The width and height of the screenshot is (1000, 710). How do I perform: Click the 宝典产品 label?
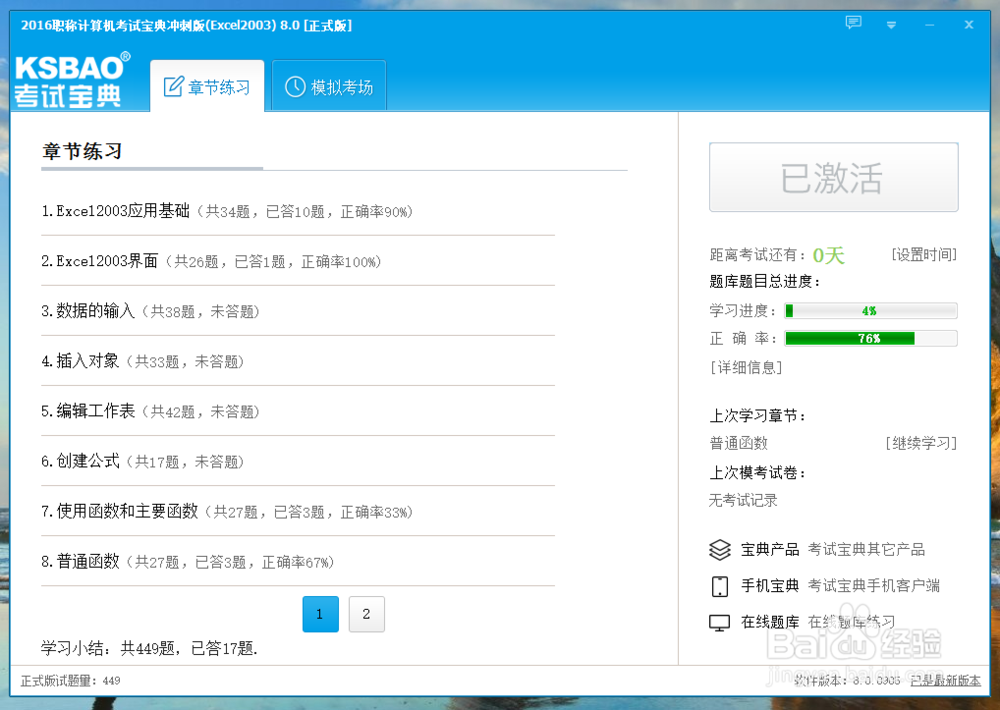(x=770, y=549)
